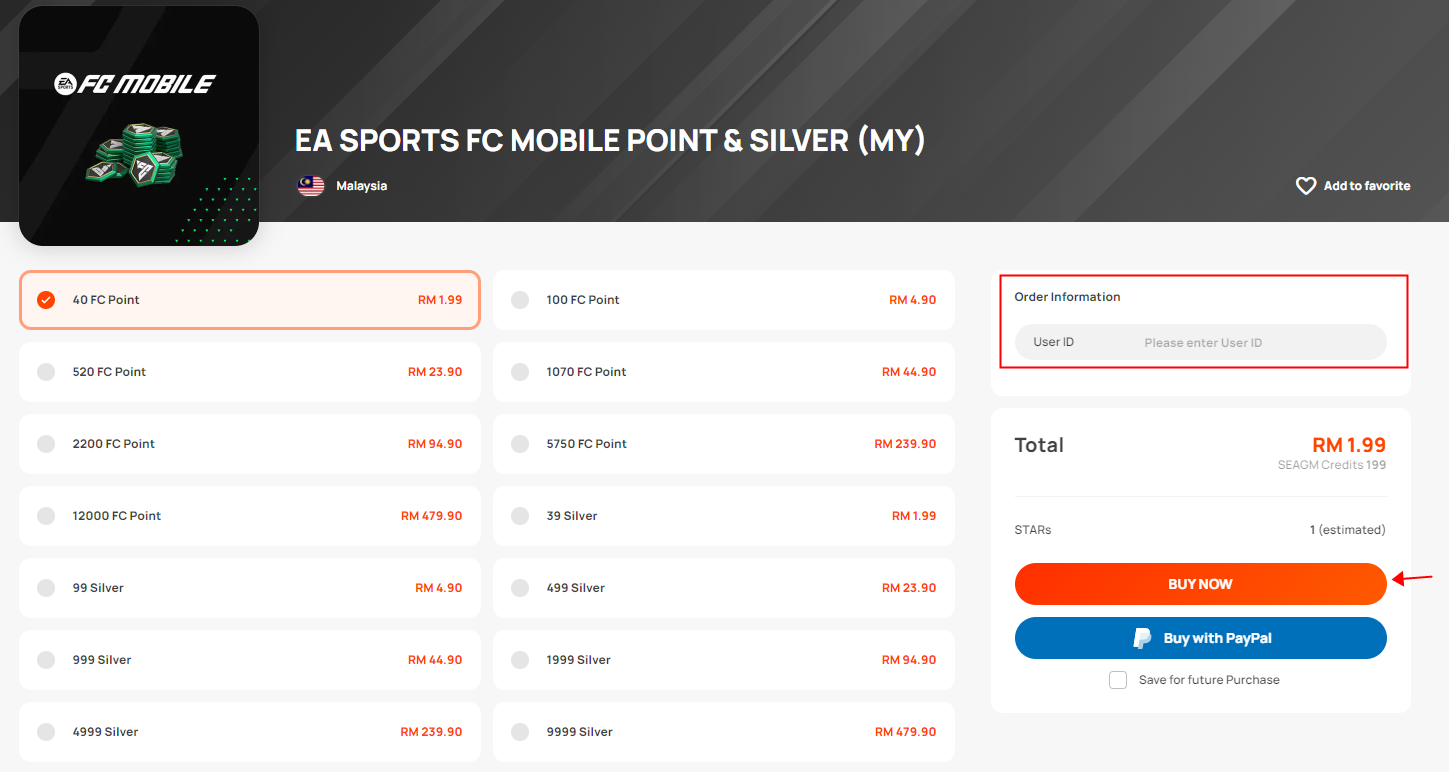The height and width of the screenshot is (772, 1449).
Task: Click the PayPal logo on blue button
Action: pyautogui.click(x=1142, y=638)
